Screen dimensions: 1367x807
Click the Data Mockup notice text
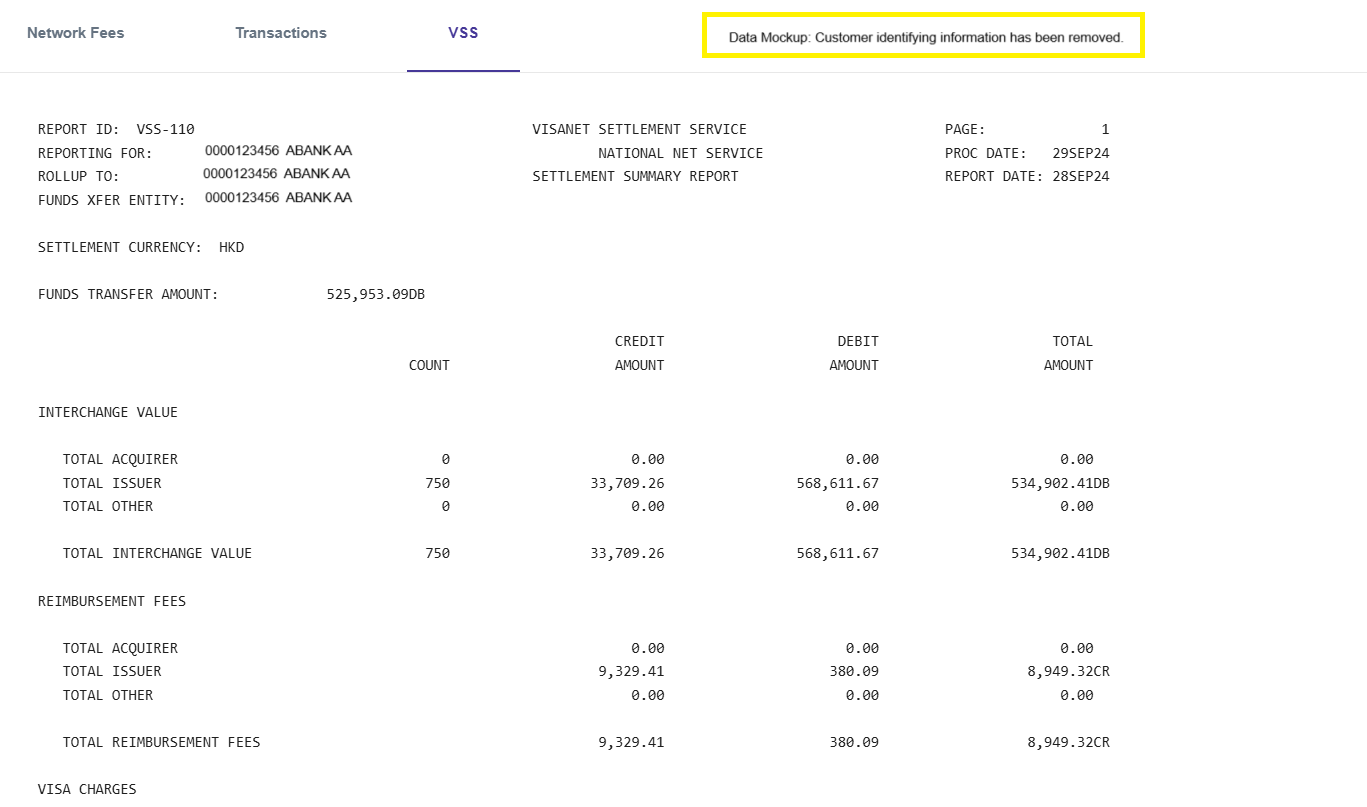click(x=926, y=37)
